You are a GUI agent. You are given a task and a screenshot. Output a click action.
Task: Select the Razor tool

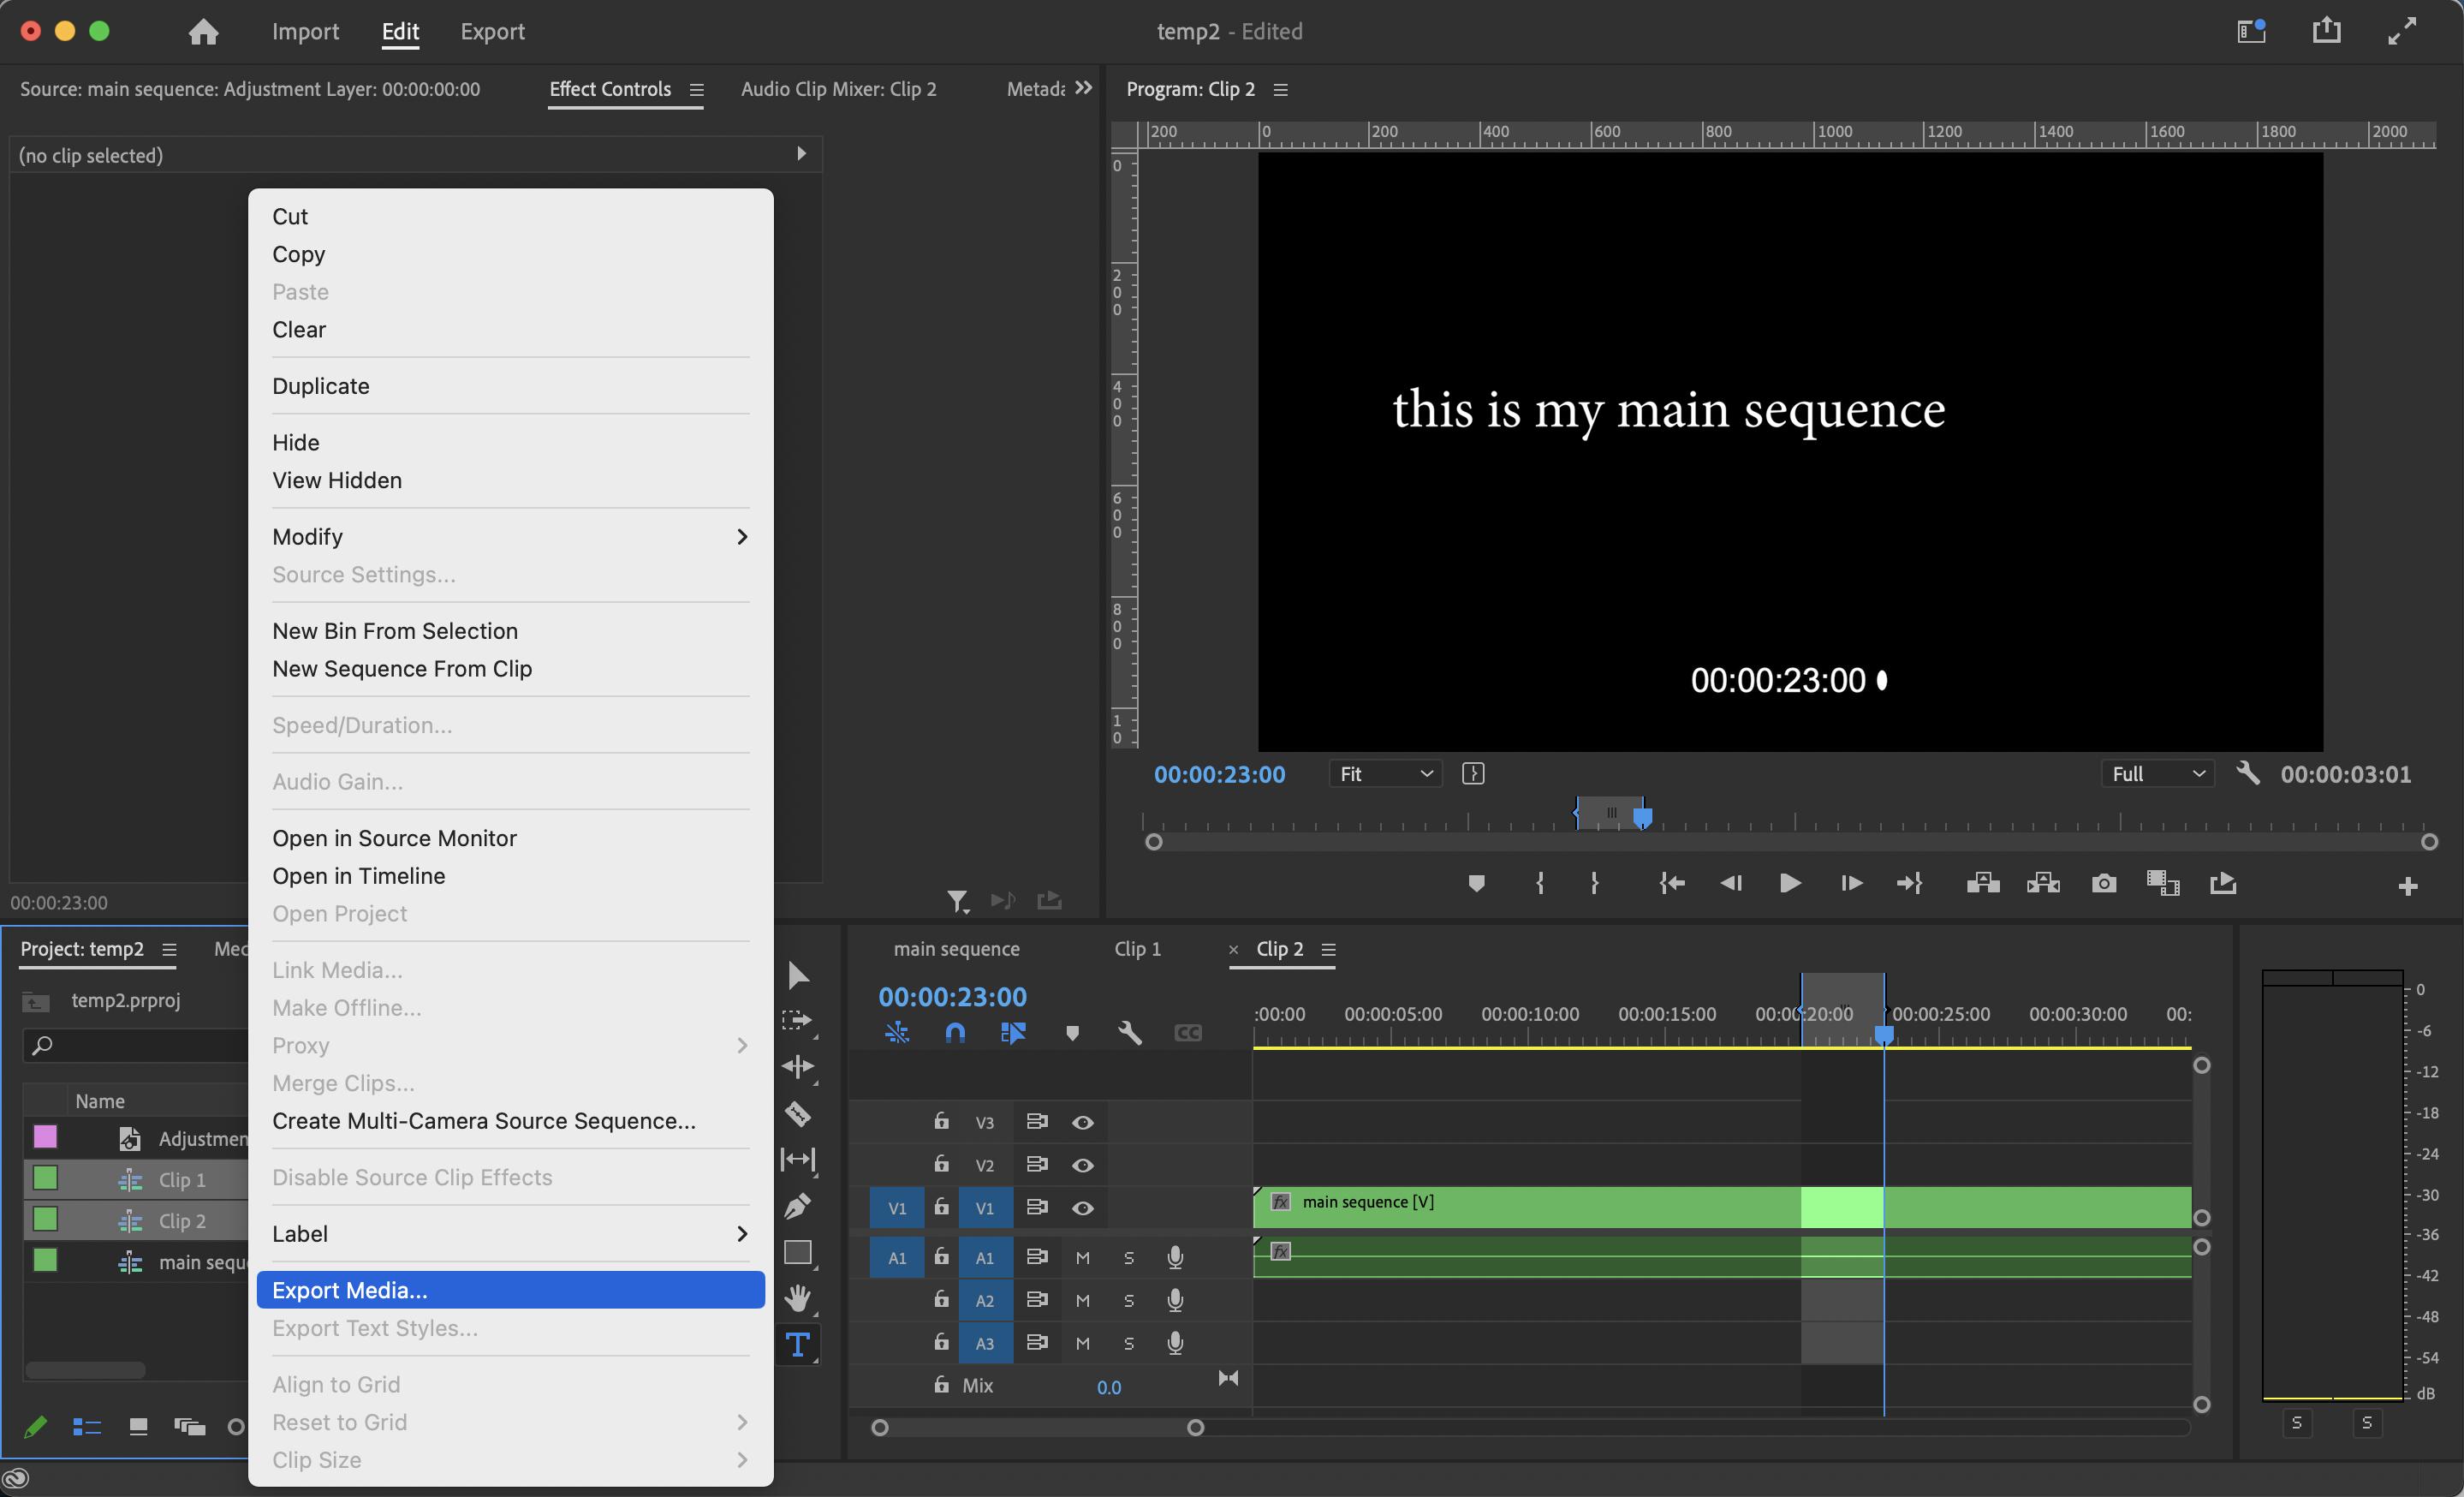click(798, 1113)
